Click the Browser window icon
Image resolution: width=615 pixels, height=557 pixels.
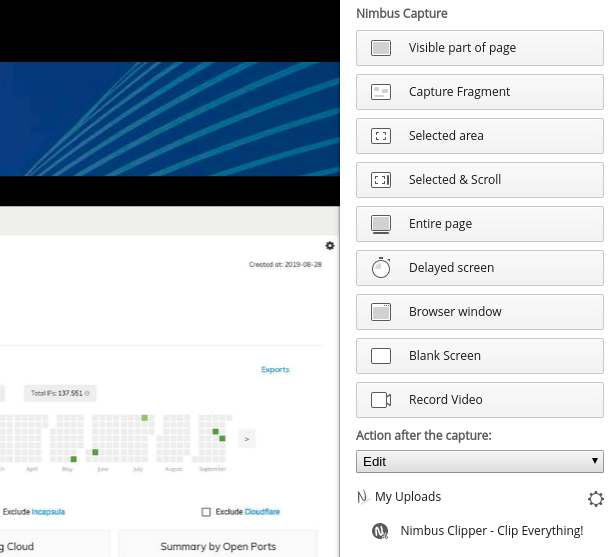(x=381, y=311)
